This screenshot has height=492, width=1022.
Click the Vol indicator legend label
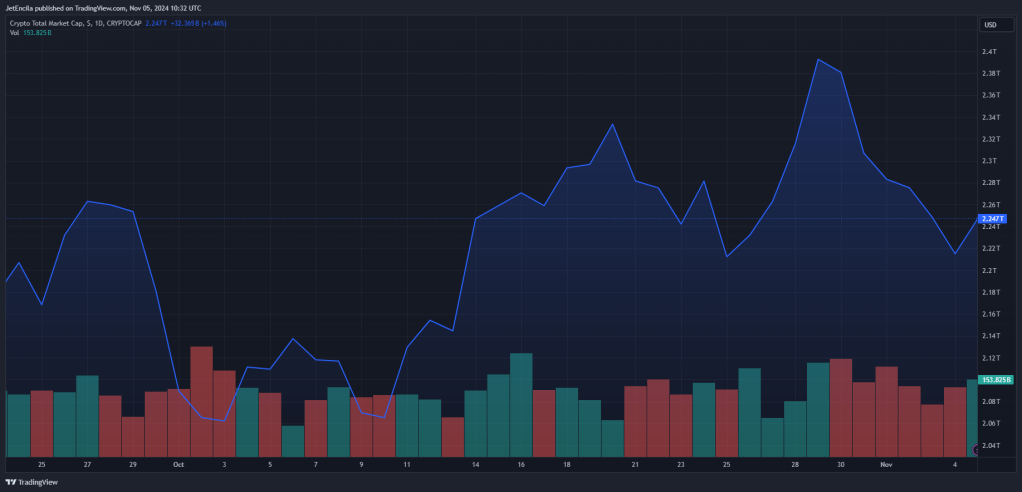(x=14, y=33)
